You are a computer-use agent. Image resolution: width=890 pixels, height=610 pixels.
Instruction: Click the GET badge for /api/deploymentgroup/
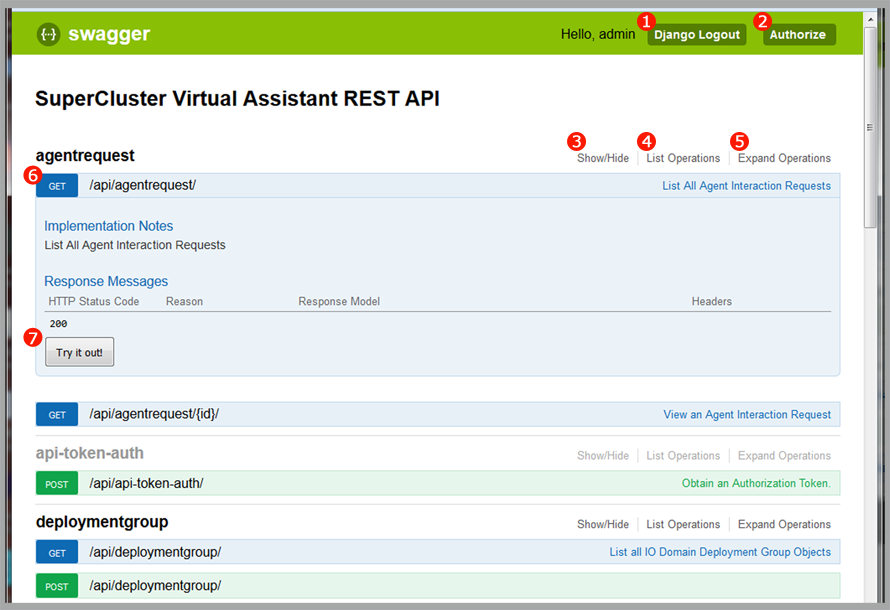coord(56,552)
